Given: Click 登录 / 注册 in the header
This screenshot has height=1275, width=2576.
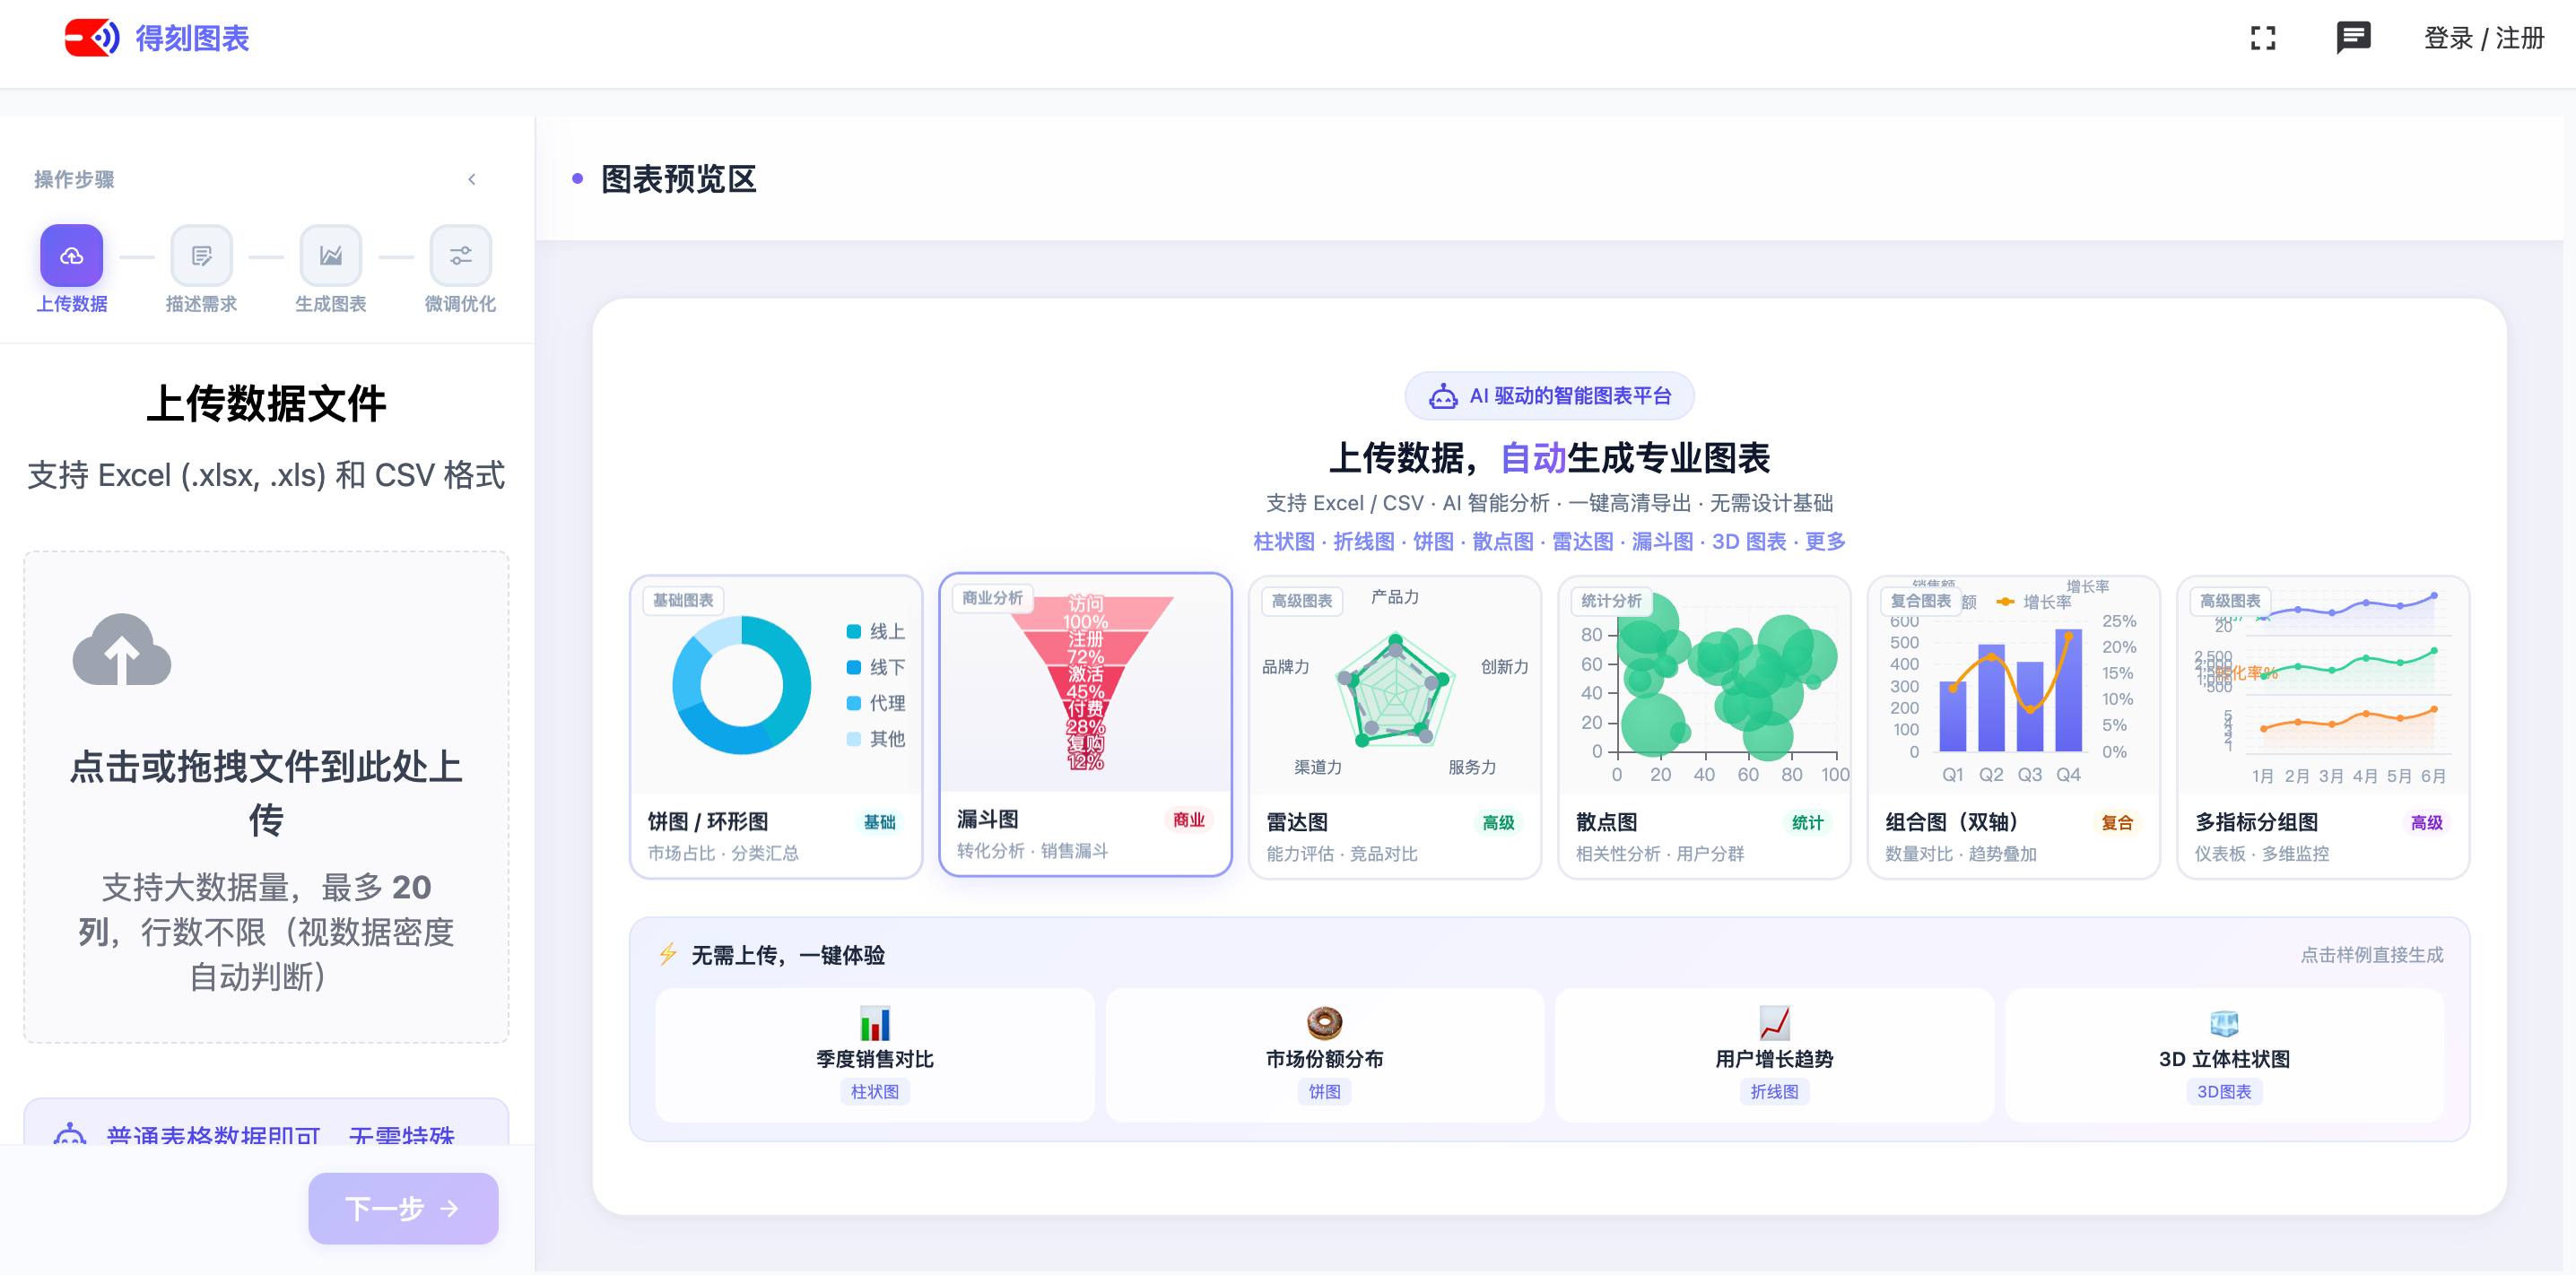Looking at the screenshot, I should (2483, 38).
